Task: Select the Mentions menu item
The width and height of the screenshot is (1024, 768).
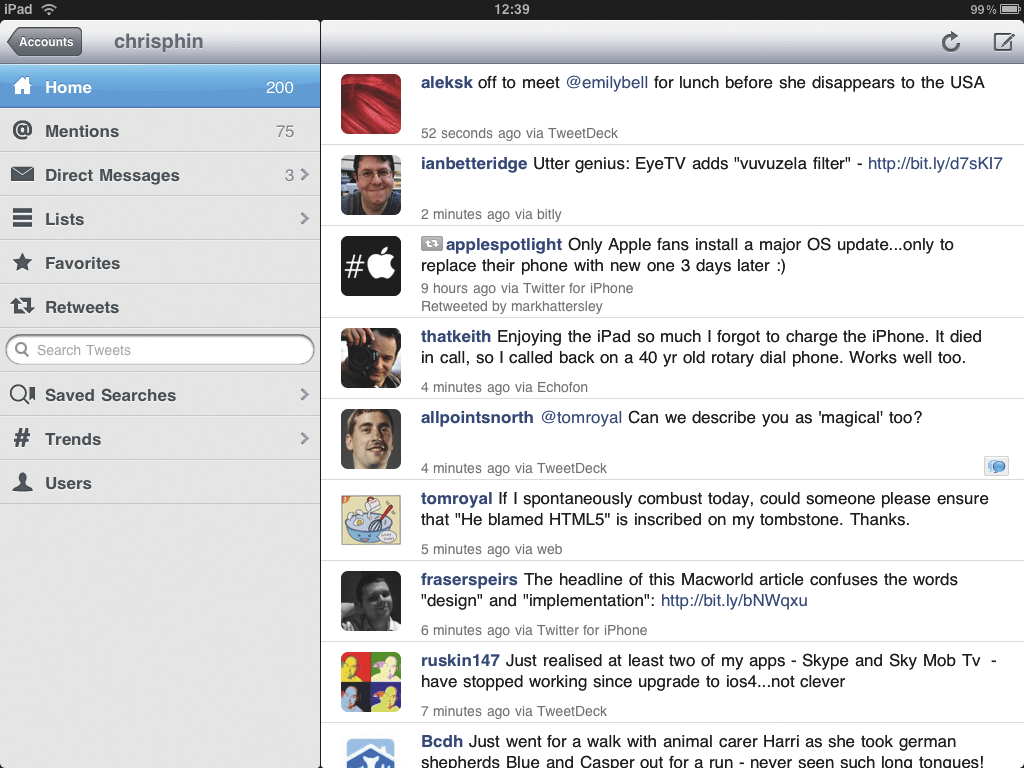Action: pyautogui.click(x=160, y=131)
